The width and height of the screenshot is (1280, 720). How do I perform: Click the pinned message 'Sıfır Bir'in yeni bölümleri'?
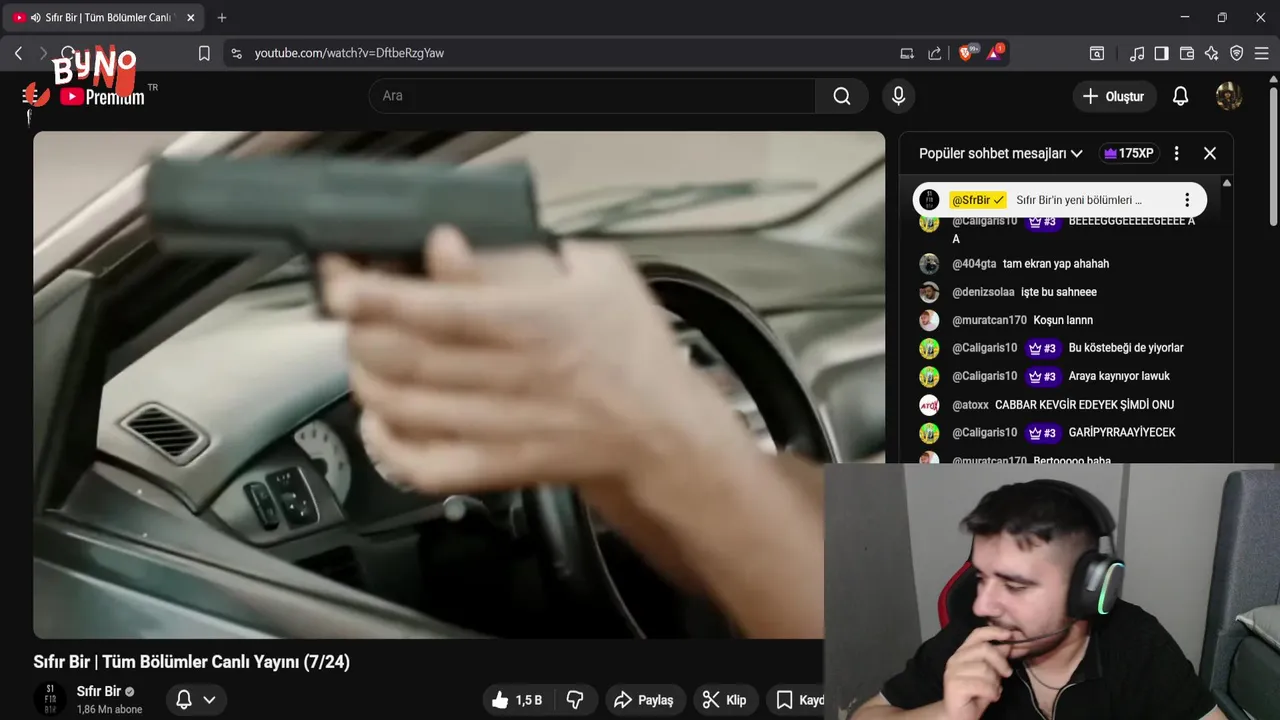tap(1079, 200)
